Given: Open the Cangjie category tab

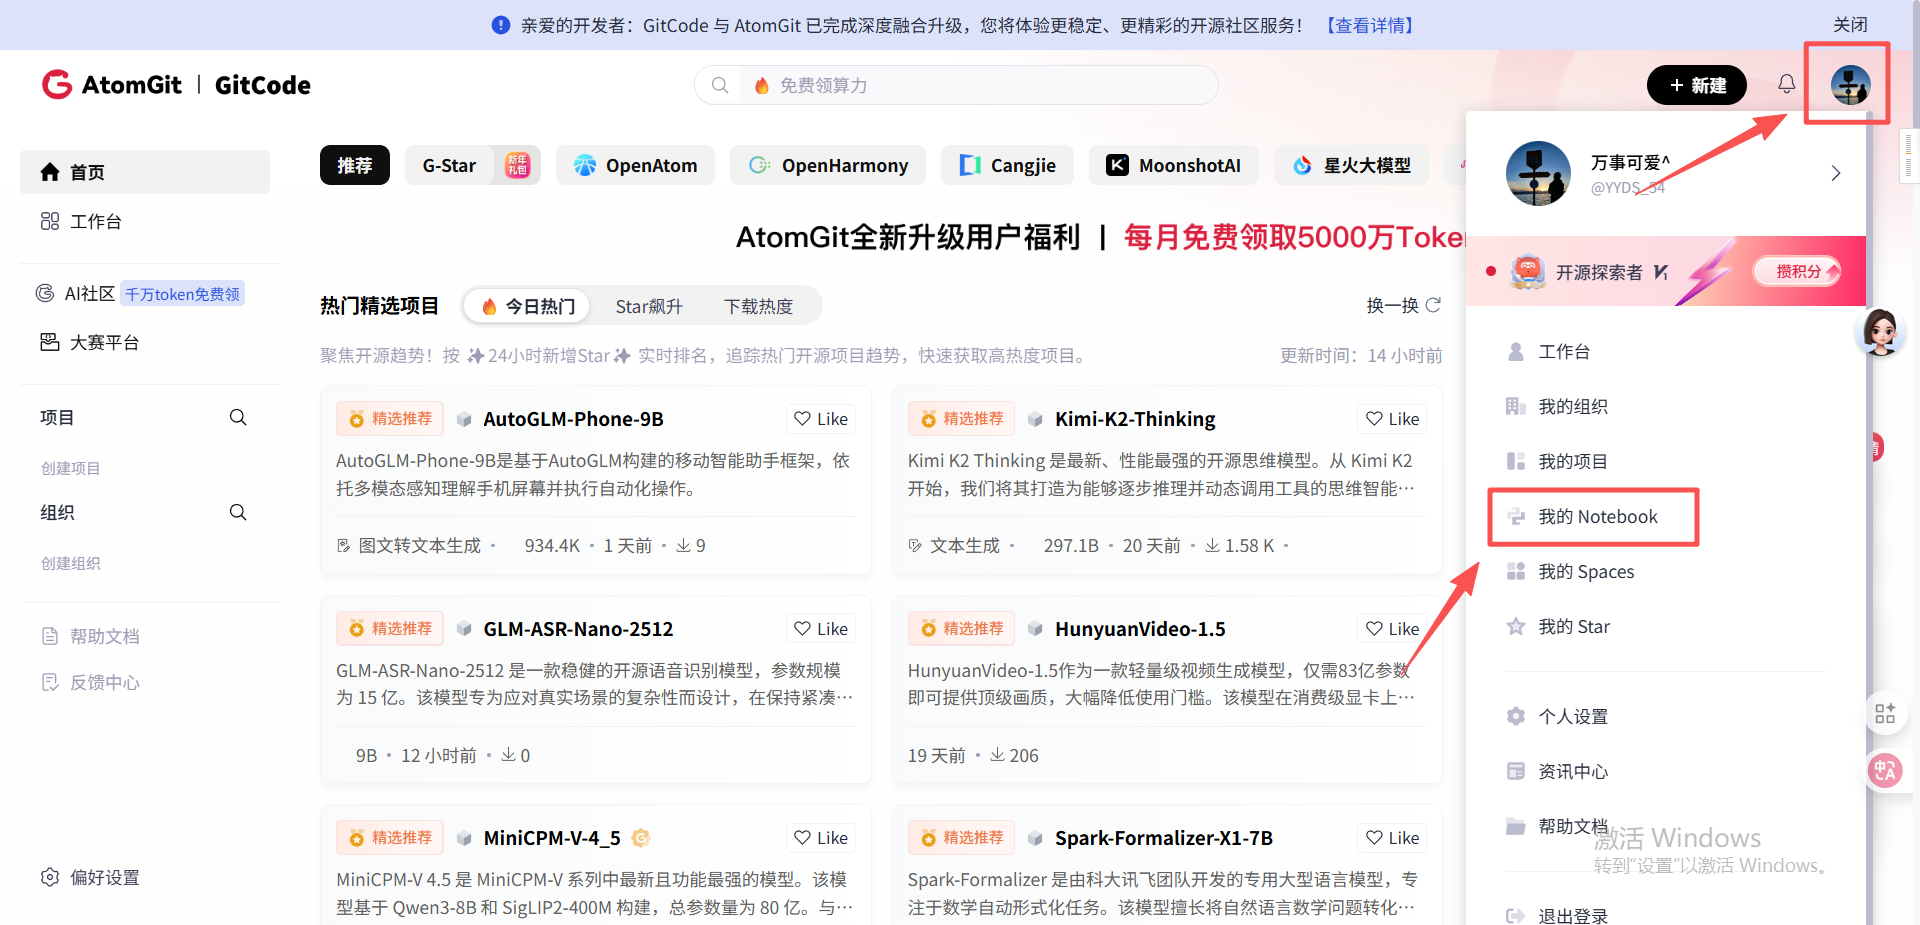Looking at the screenshot, I should (1007, 165).
